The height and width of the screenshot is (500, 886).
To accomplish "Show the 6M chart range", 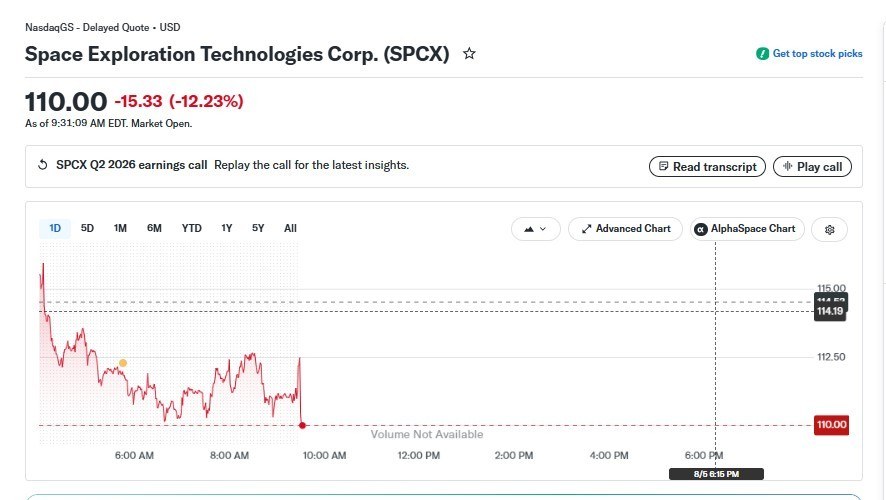I will (x=154, y=228).
